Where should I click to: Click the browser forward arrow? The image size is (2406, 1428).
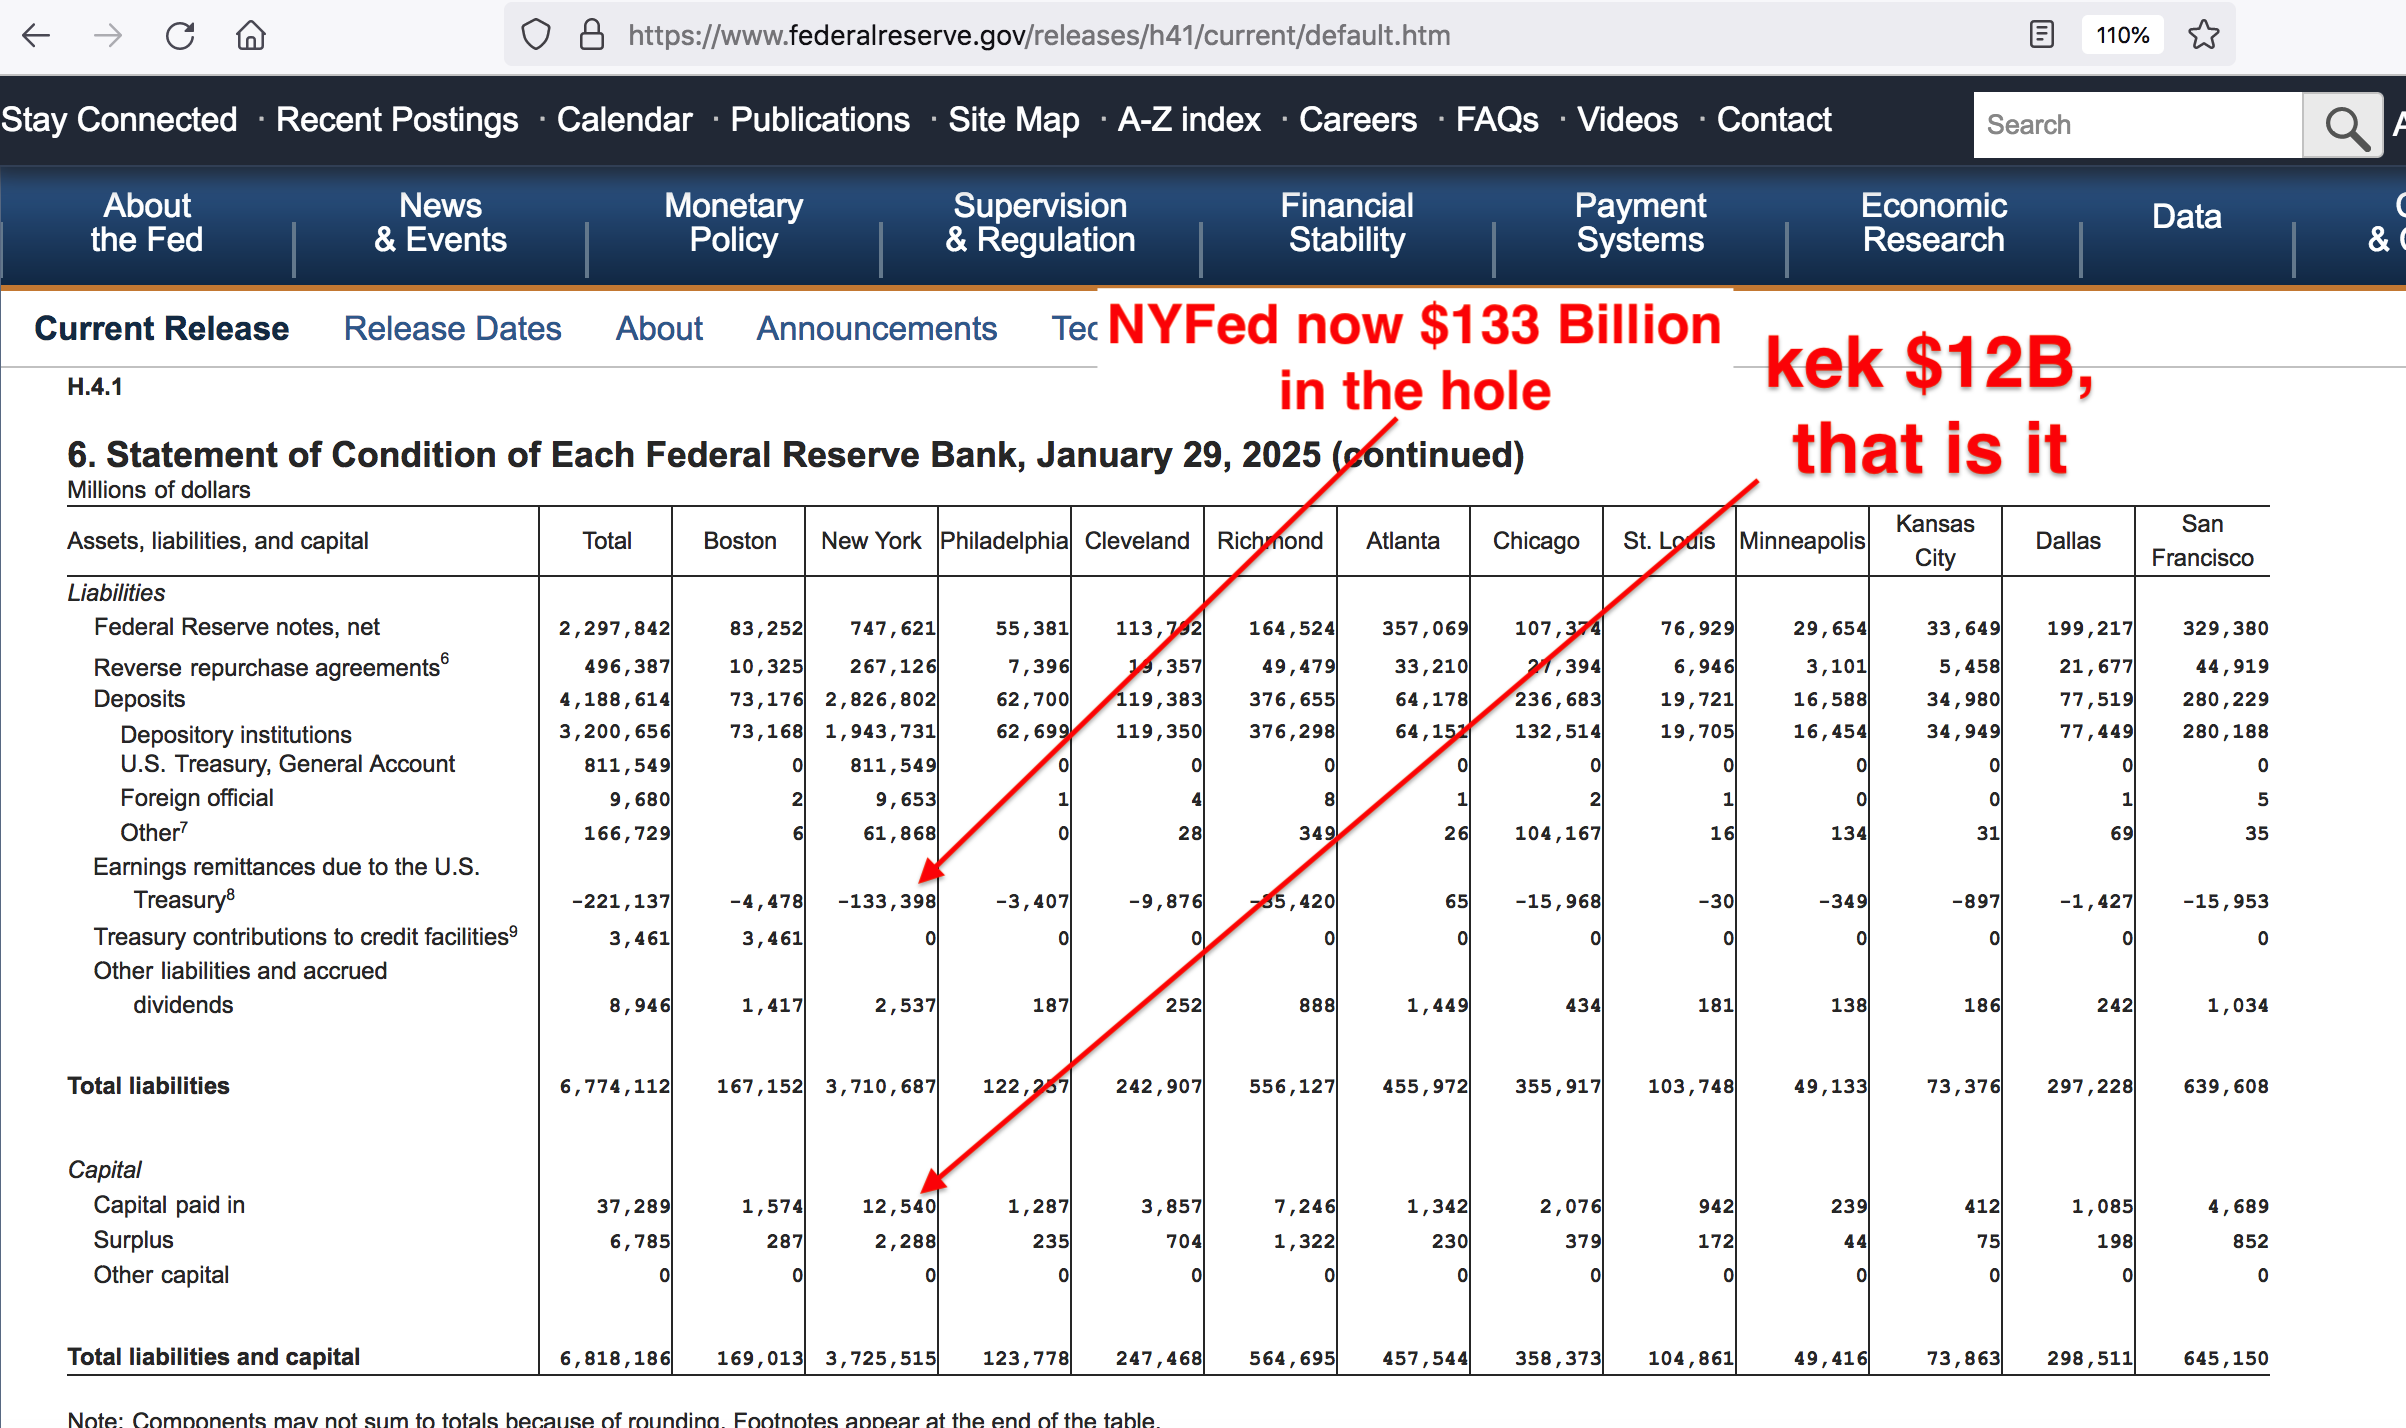pos(108,36)
